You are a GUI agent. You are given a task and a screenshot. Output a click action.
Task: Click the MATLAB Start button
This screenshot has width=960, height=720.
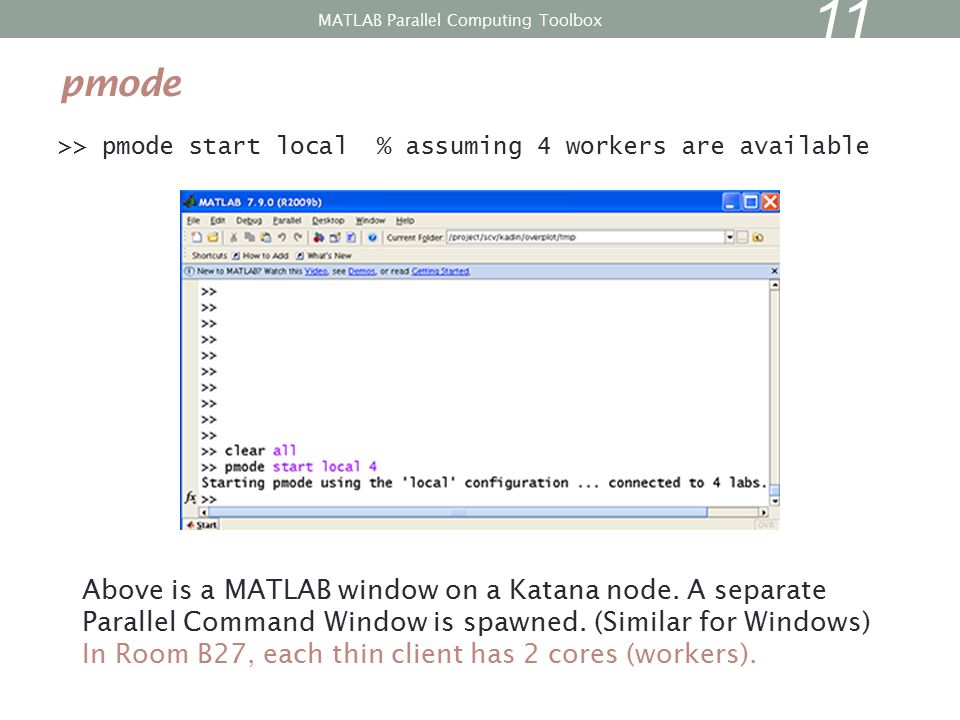tap(202, 525)
